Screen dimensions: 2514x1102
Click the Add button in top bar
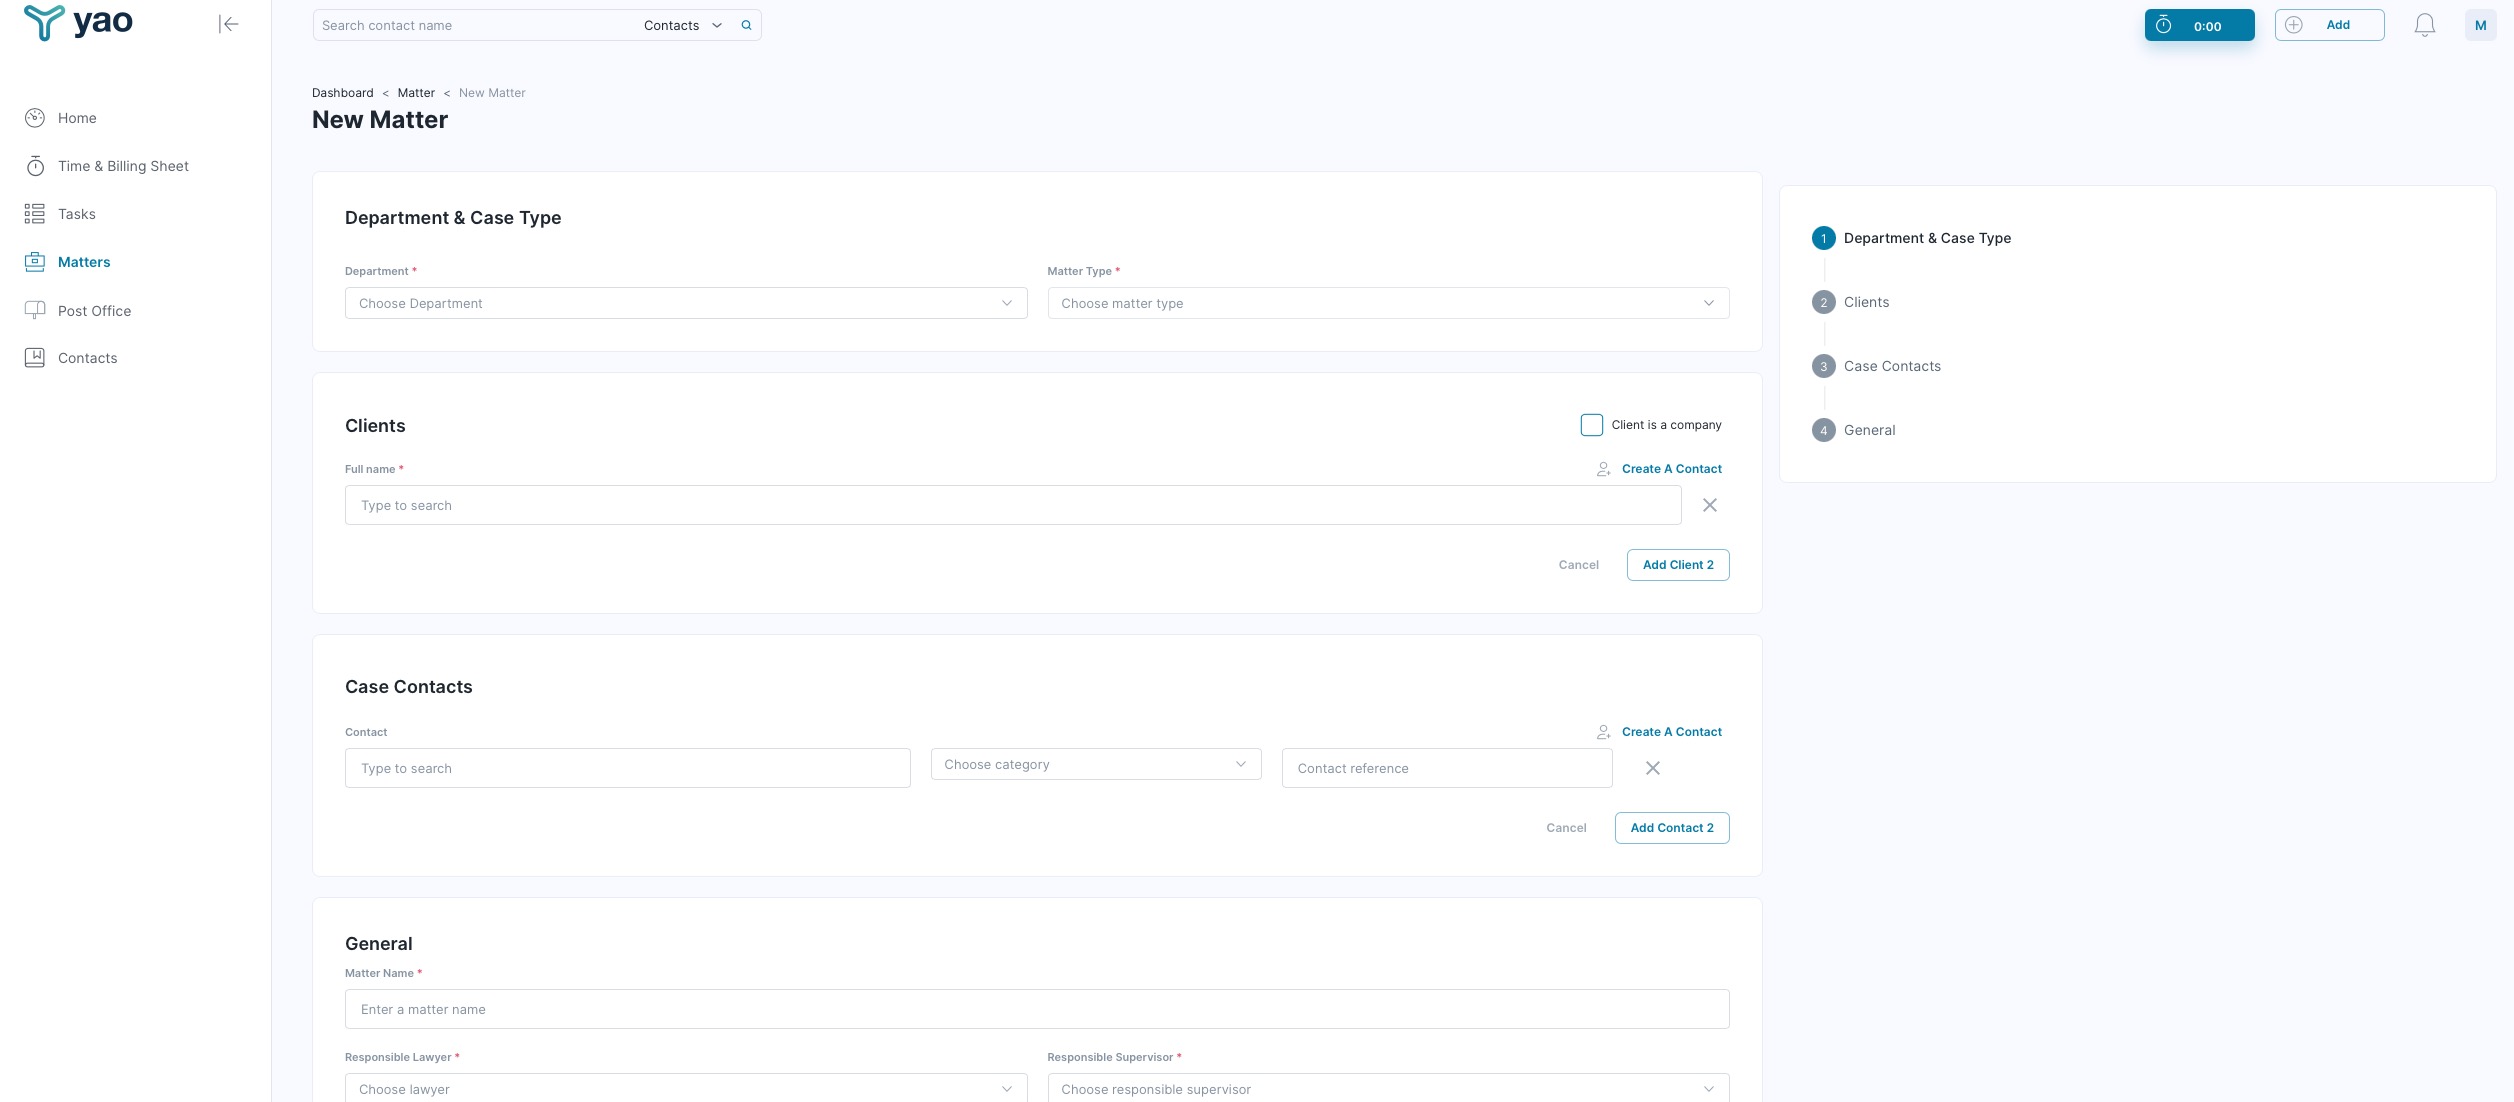[x=2330, y=25]
